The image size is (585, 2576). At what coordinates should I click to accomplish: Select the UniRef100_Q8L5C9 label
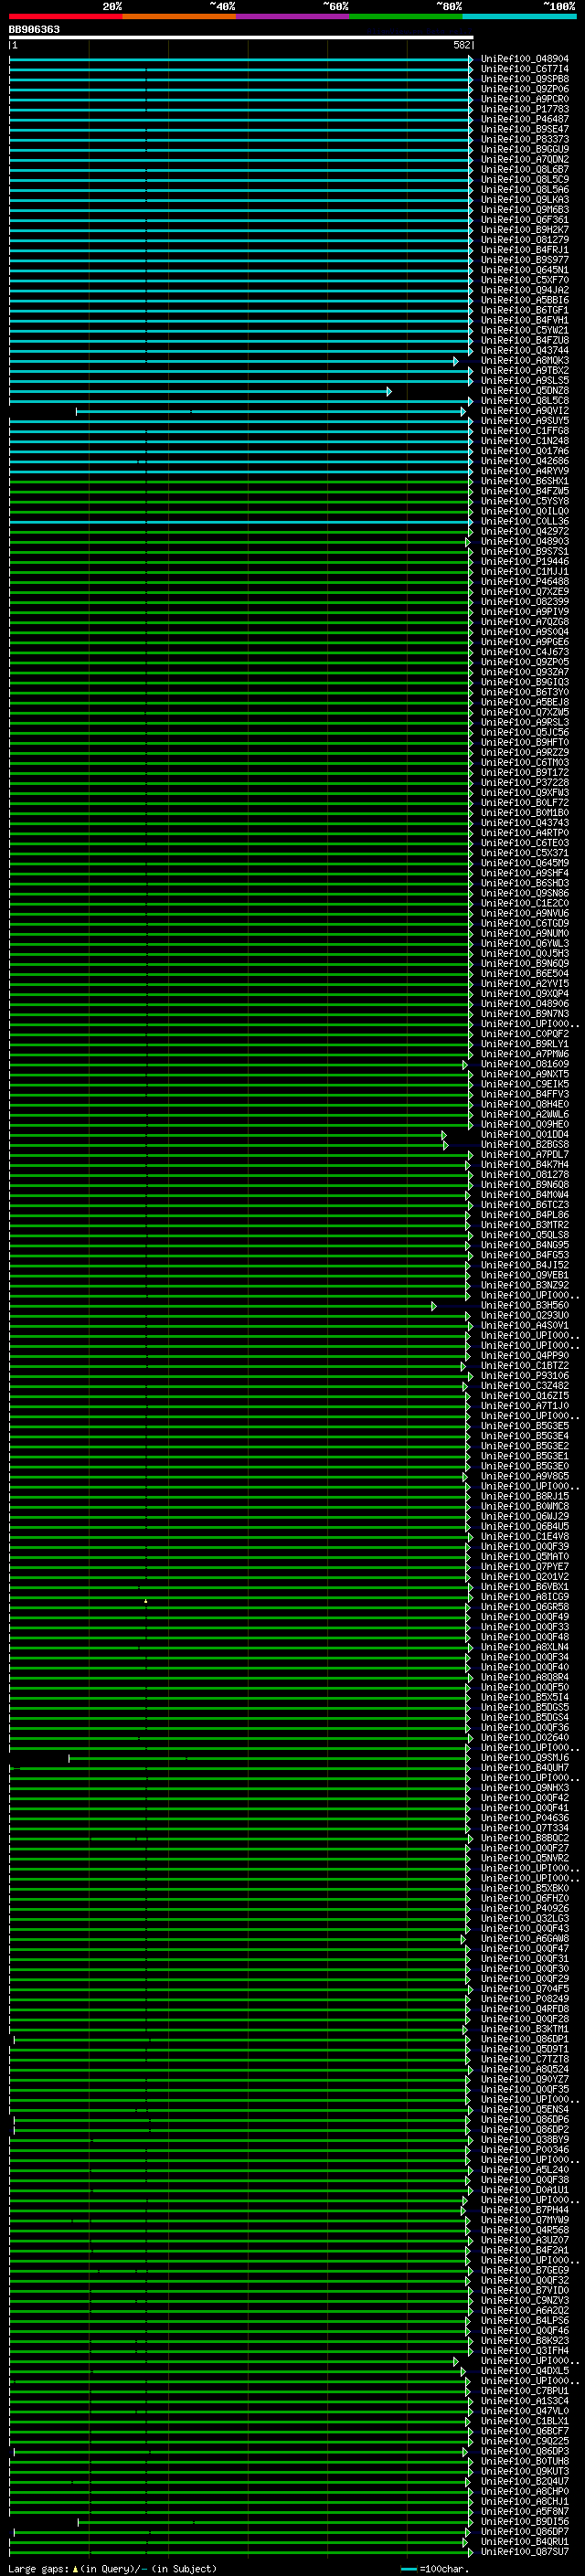[x=525, y=179]
